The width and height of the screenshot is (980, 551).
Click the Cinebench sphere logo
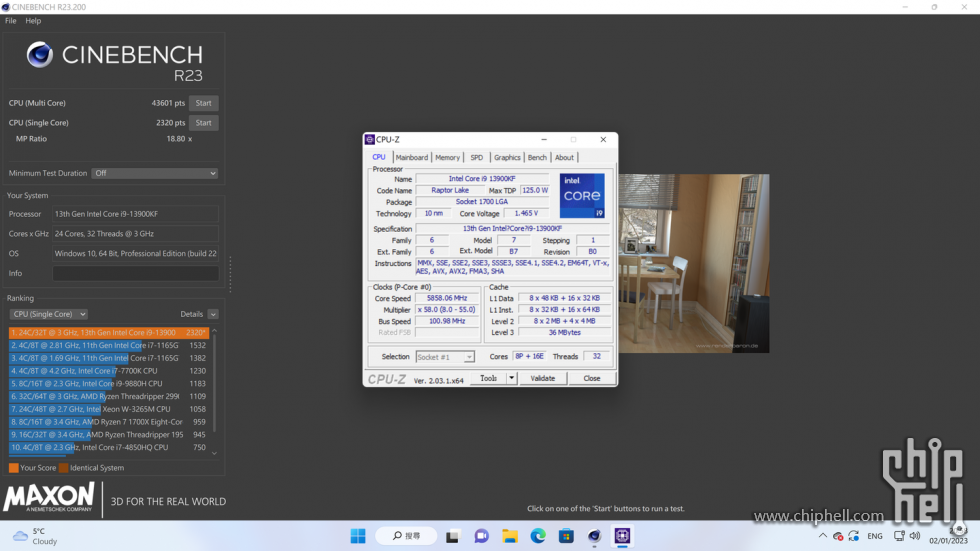[39, 55]
